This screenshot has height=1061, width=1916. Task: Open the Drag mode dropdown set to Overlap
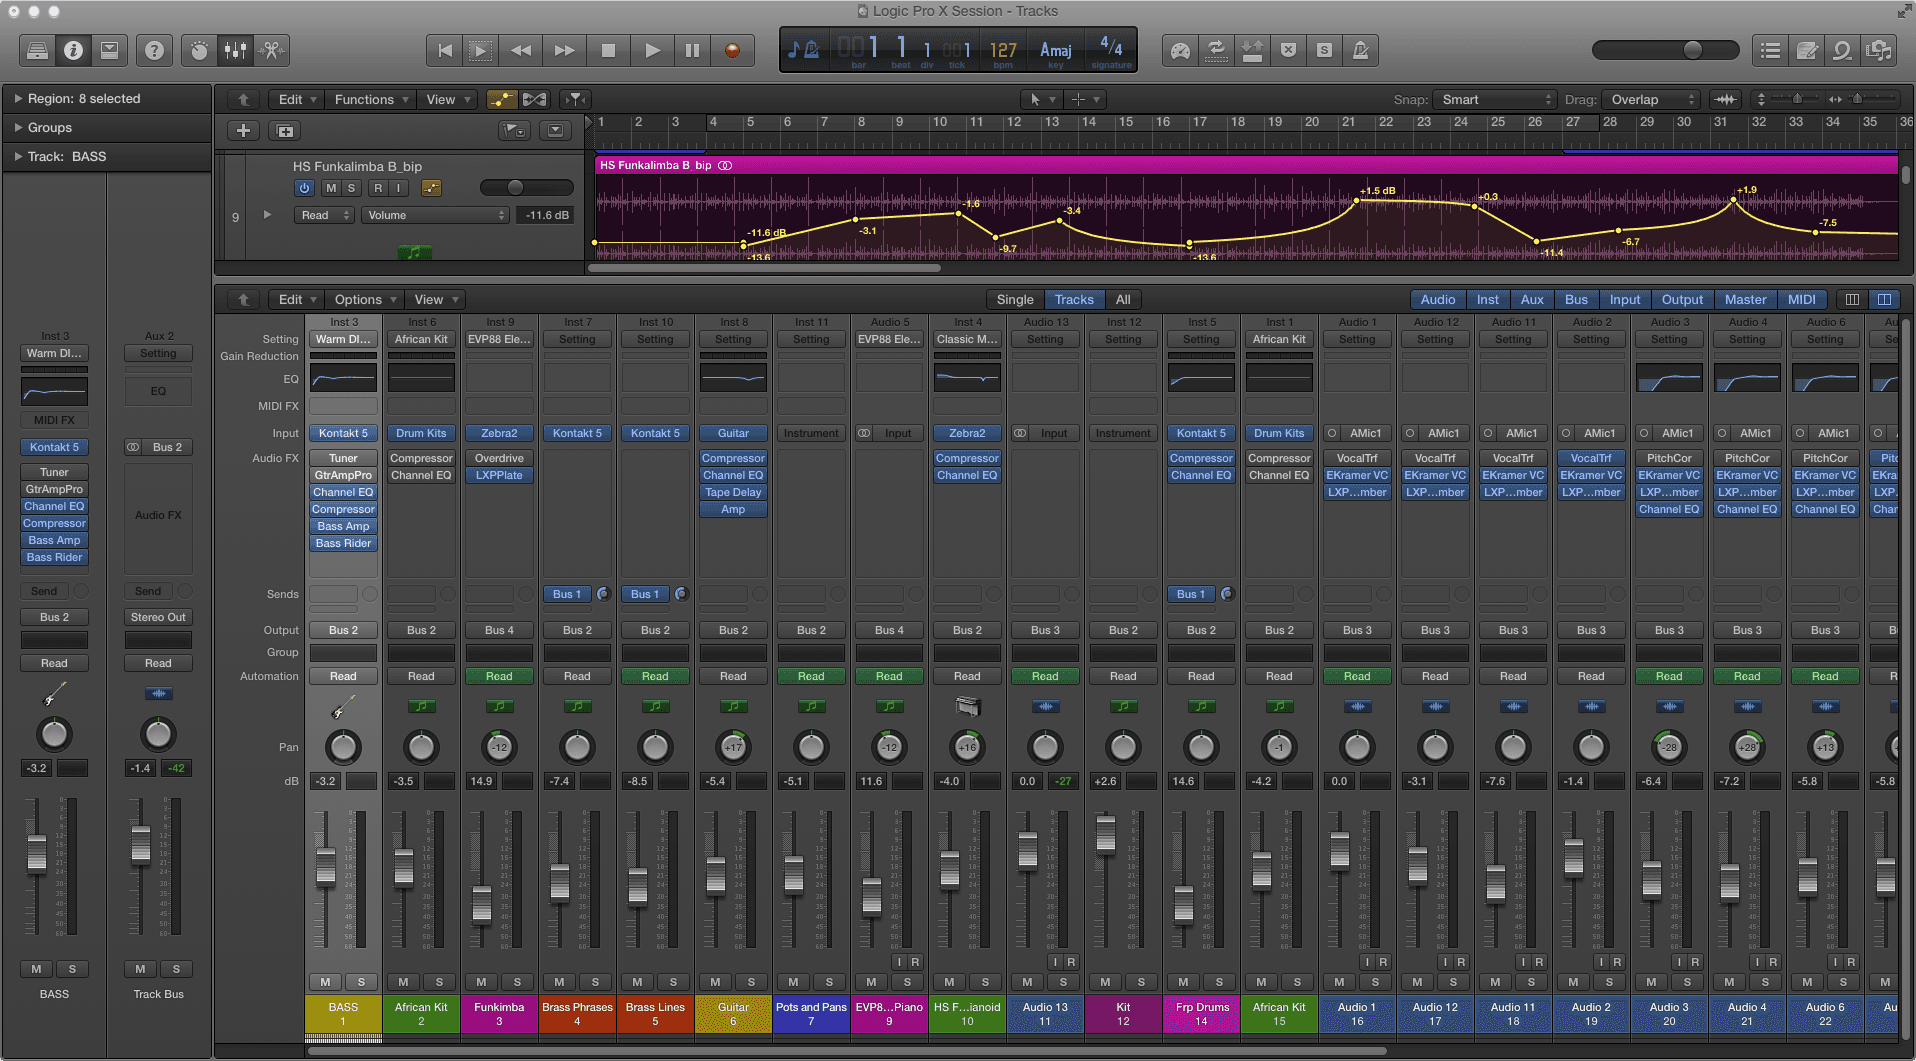click(1650, 99)
